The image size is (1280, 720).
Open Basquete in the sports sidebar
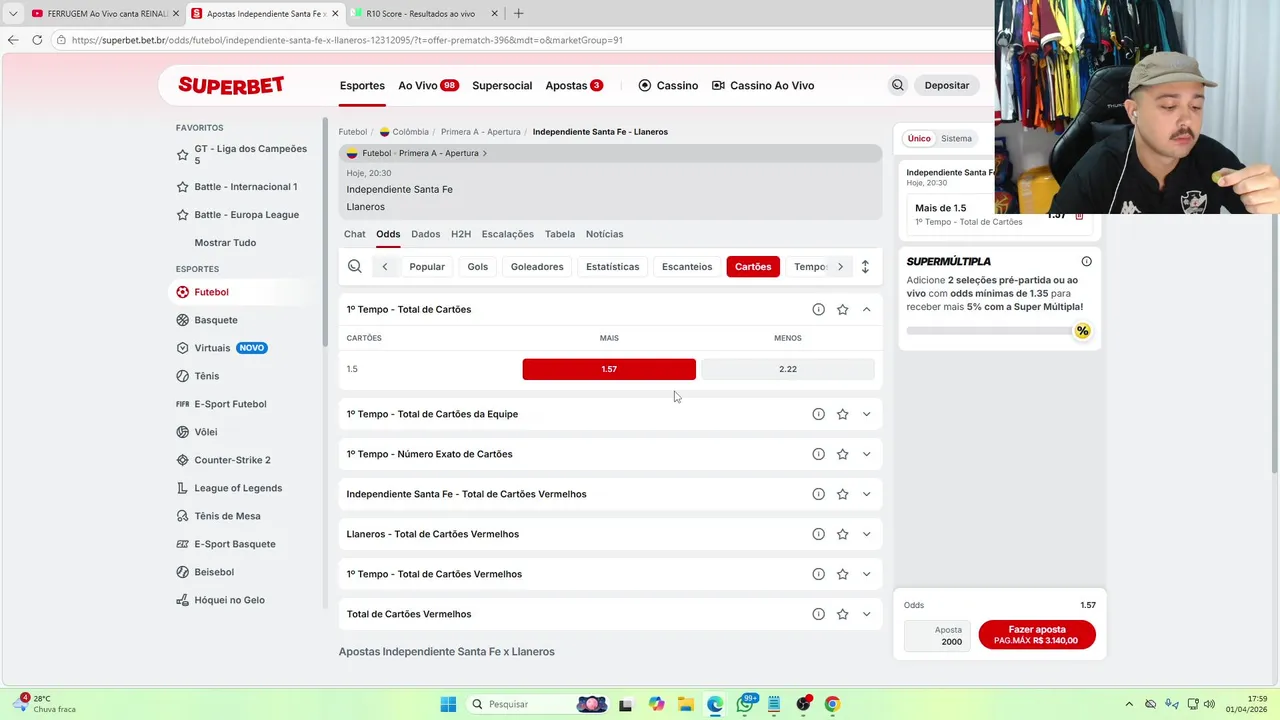216,320
